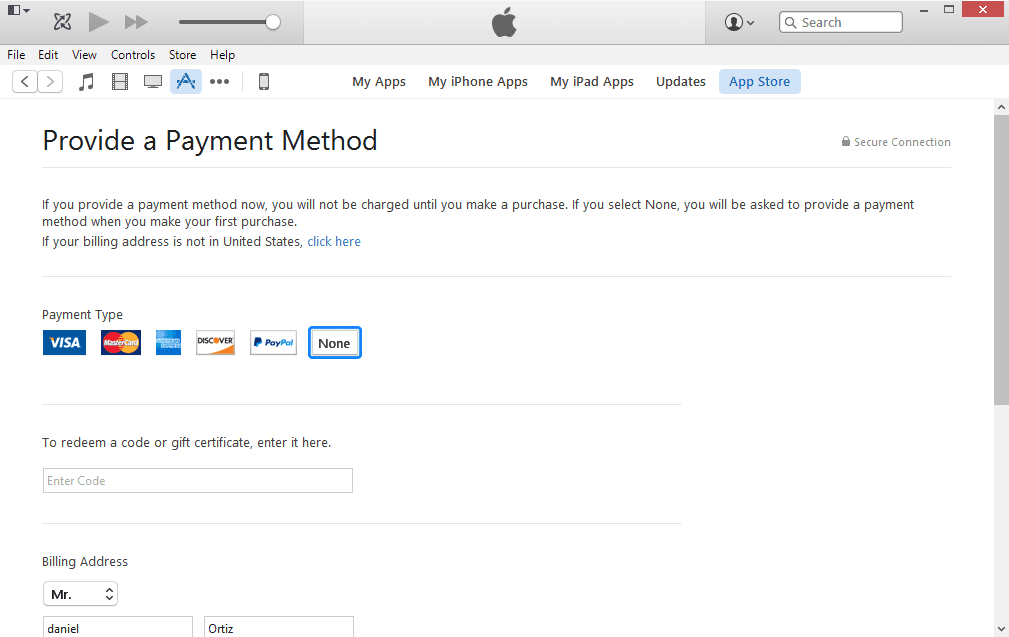The height and width of the screenshot is (637, 1009).
Task: Switch to the Updates tab
Action: click(x=680, y=81)
